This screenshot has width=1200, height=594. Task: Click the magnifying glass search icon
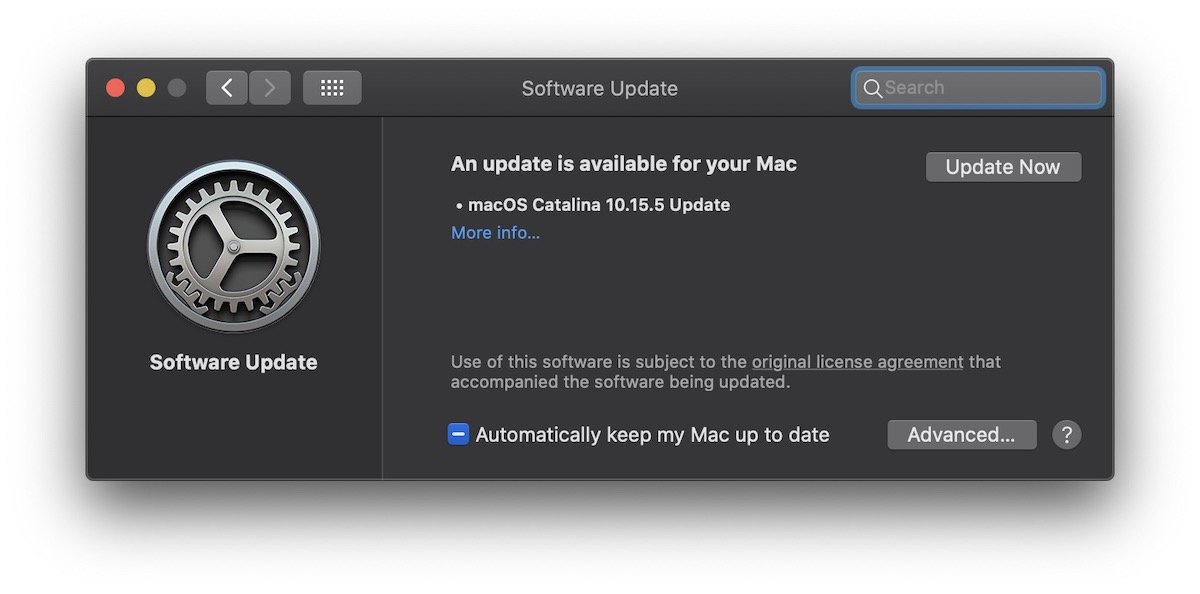(x=872, y=88)
